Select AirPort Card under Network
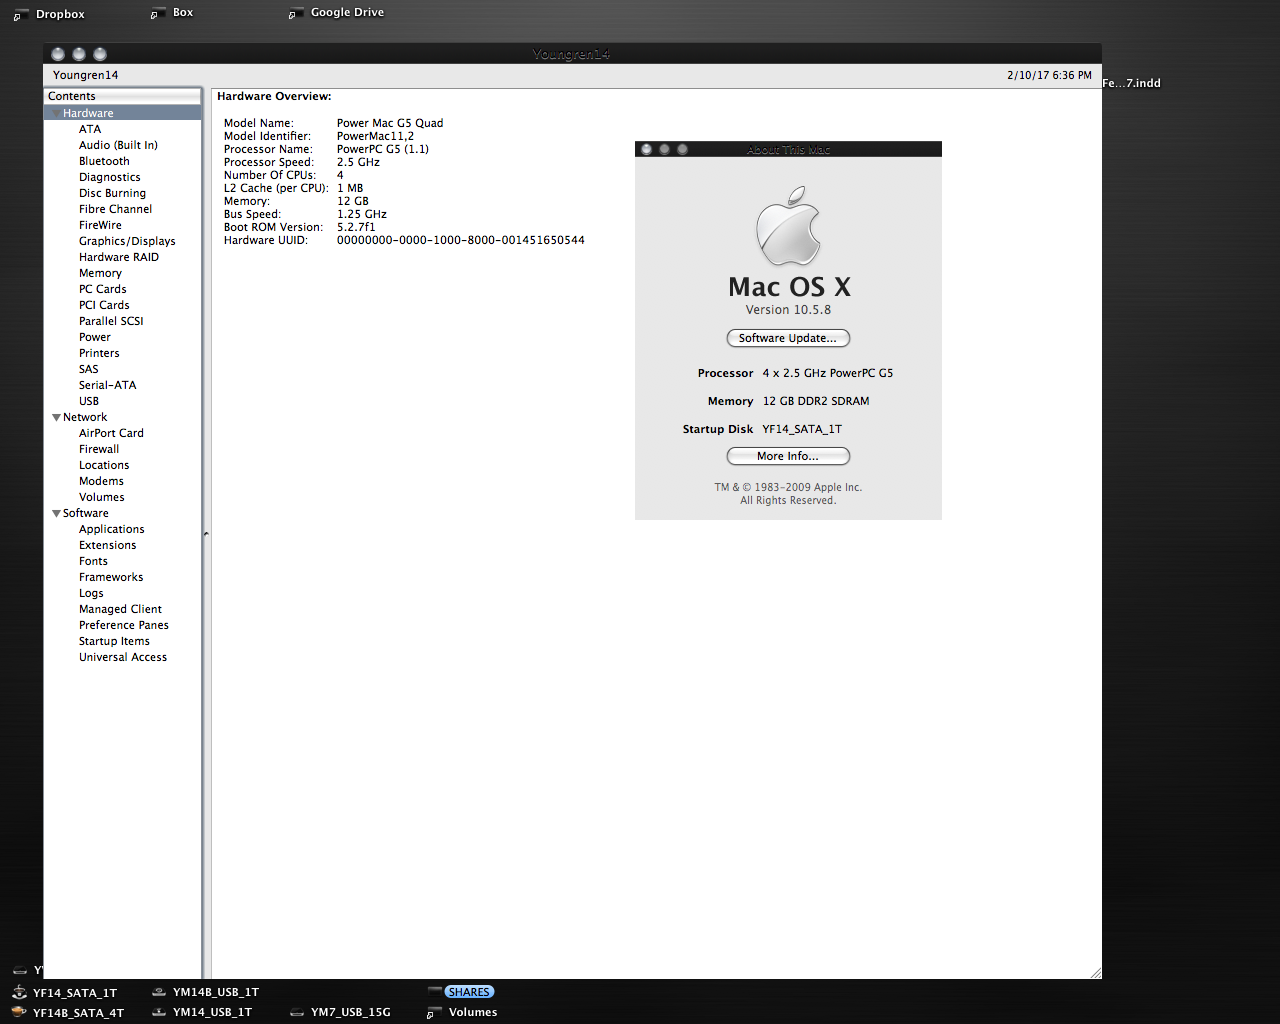Image resolution: width=1280 pixels, height=1024 pixels. [x=111, y=433]
